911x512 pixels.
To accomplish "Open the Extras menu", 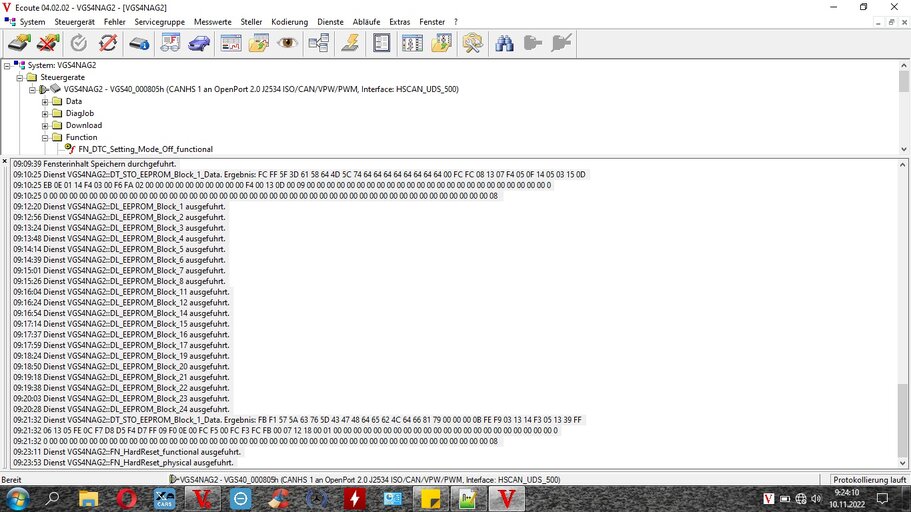I will [x=399, y=22].
